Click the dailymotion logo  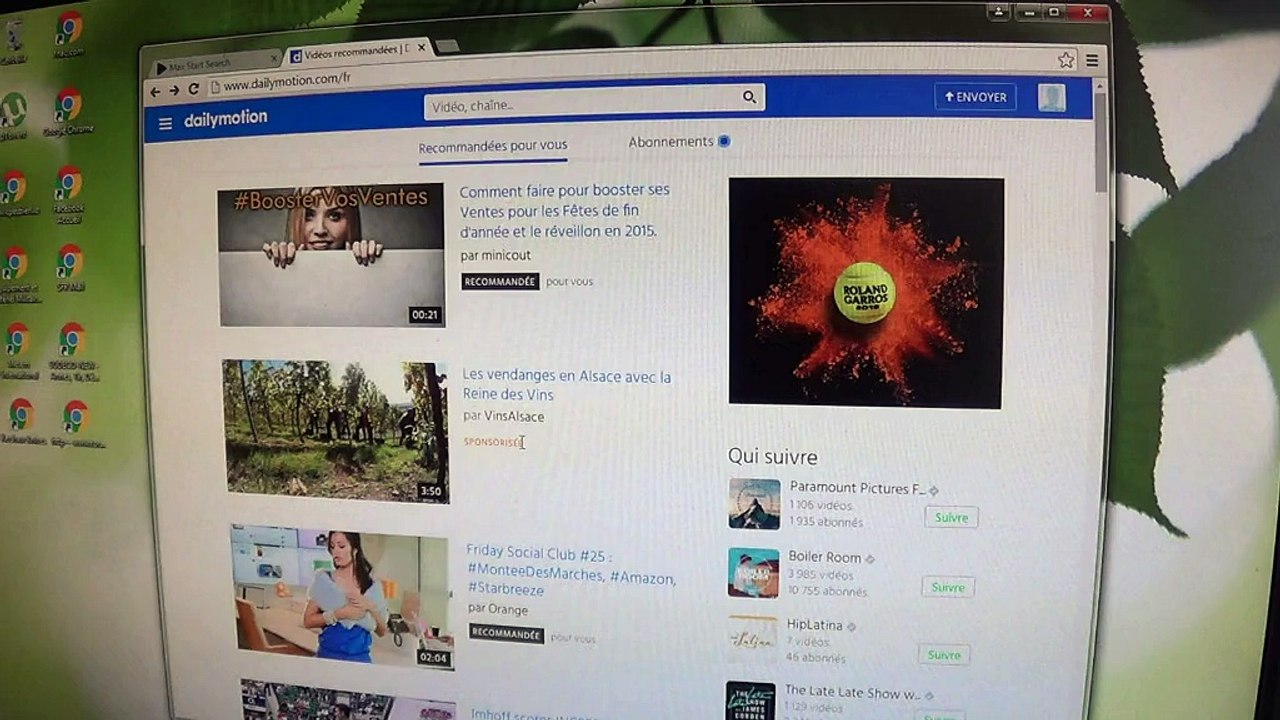click(x=226, y=118)
